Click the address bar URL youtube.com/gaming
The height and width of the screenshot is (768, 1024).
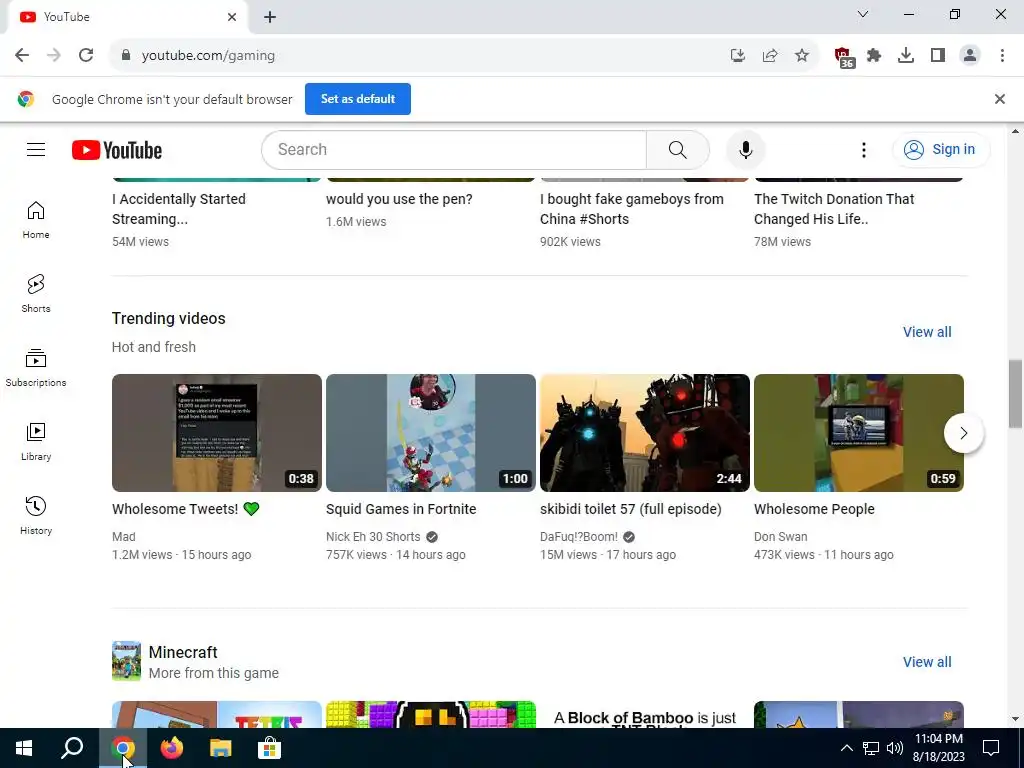coord(208,56)
